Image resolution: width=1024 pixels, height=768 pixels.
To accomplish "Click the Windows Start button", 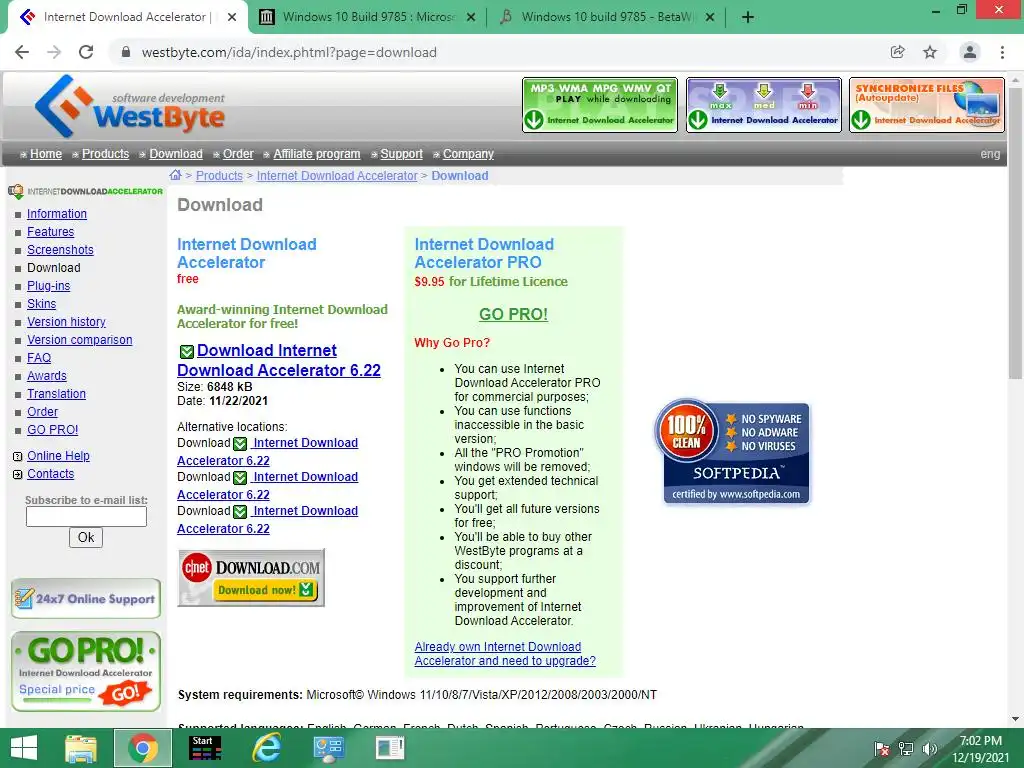I will pos(24,748).
